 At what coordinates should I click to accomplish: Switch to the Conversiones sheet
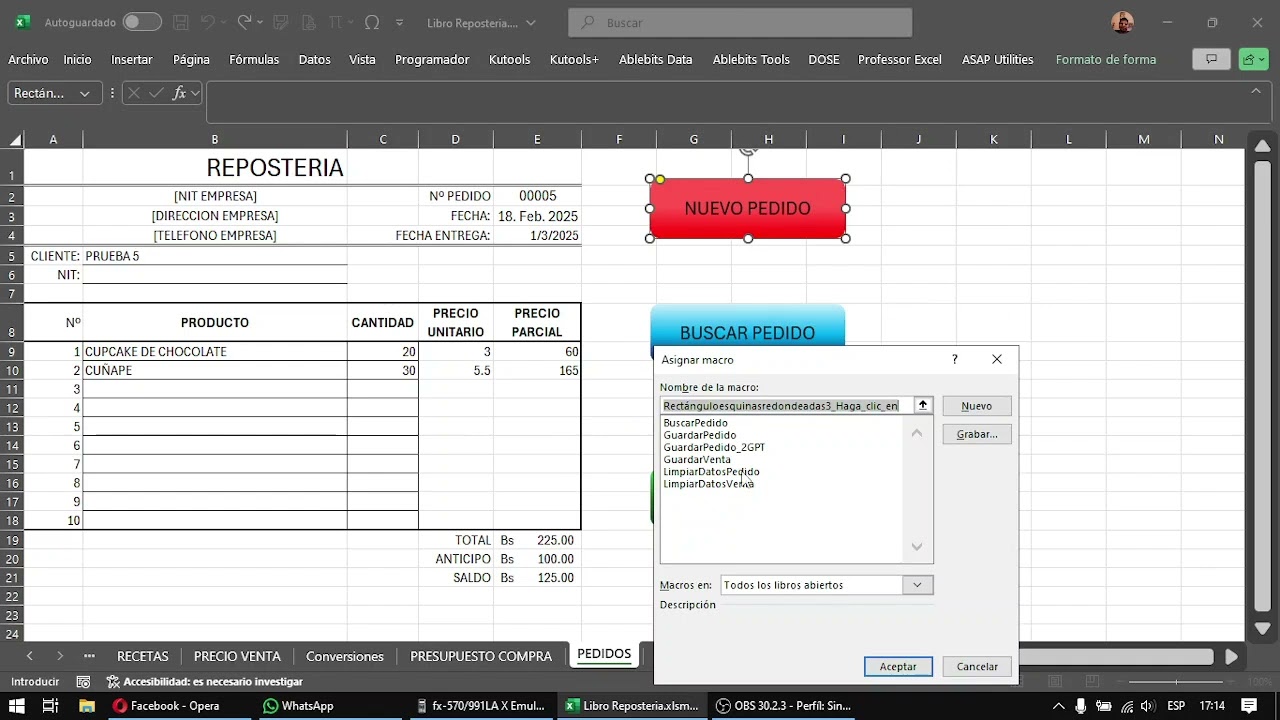(345, 656)
